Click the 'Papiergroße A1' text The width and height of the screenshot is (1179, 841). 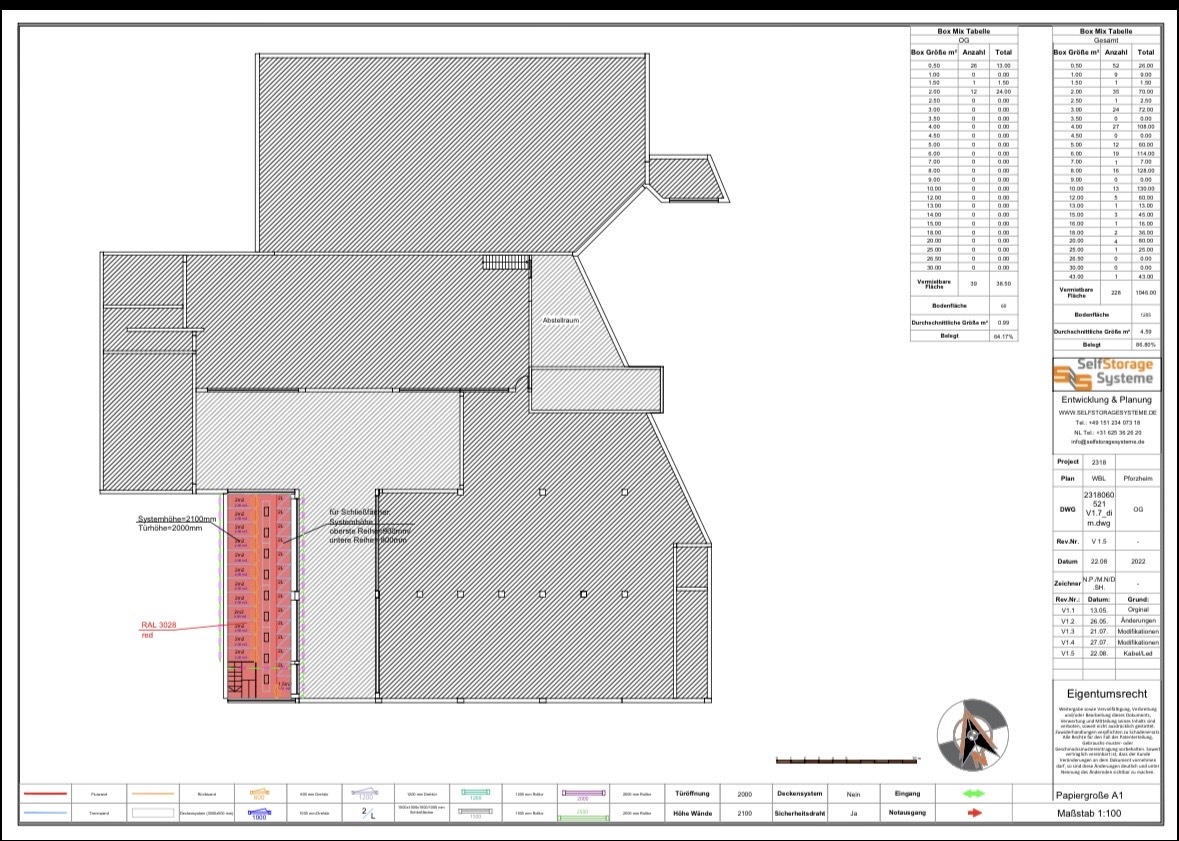tap(1089, 795)
